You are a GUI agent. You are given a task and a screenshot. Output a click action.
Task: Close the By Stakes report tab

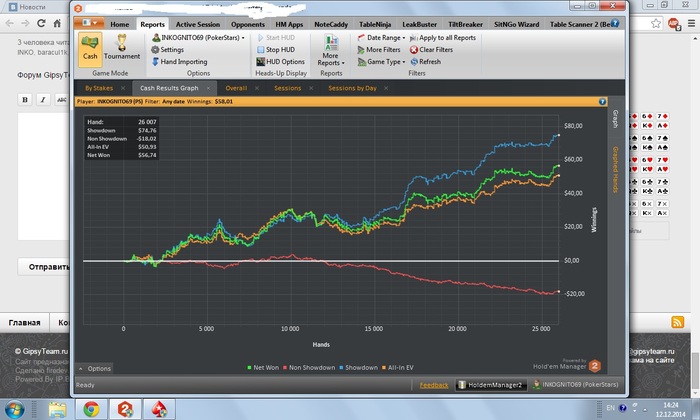pyautogui.click(x=123, y=88)
